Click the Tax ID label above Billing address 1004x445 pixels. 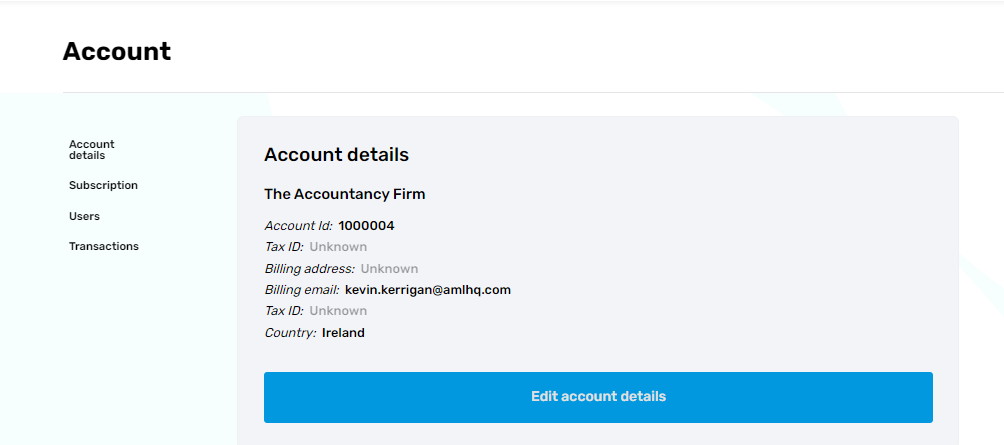click(x=284, y=247)
